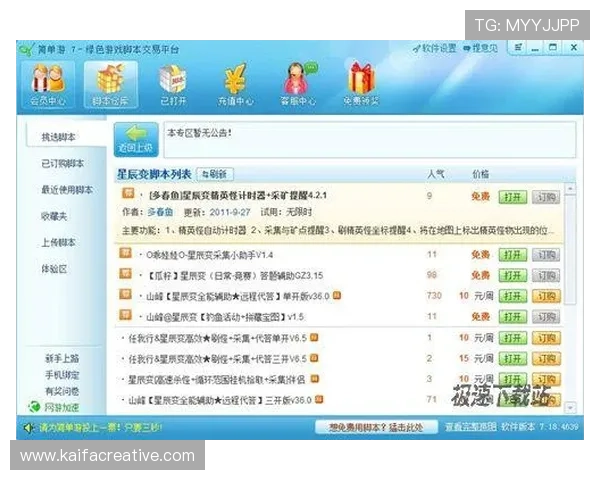
Task: Click 订购 for 任我行 代答单开V6.5
Action: 546,338
